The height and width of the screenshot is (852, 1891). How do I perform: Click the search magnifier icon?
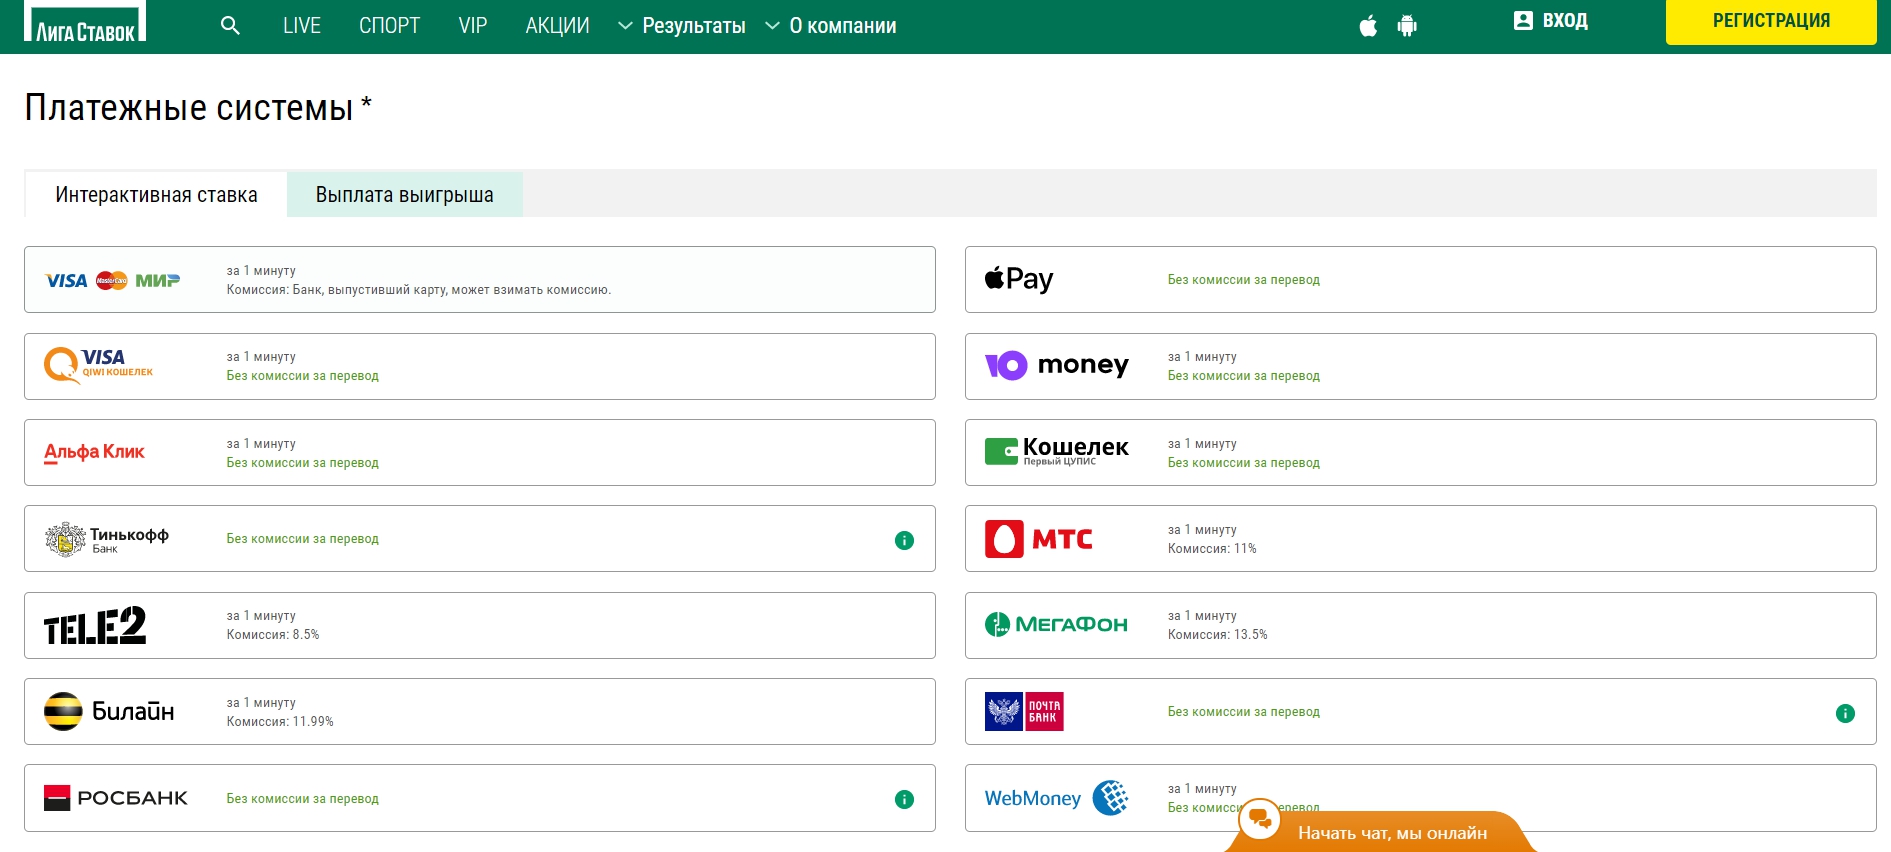[230, 26]
